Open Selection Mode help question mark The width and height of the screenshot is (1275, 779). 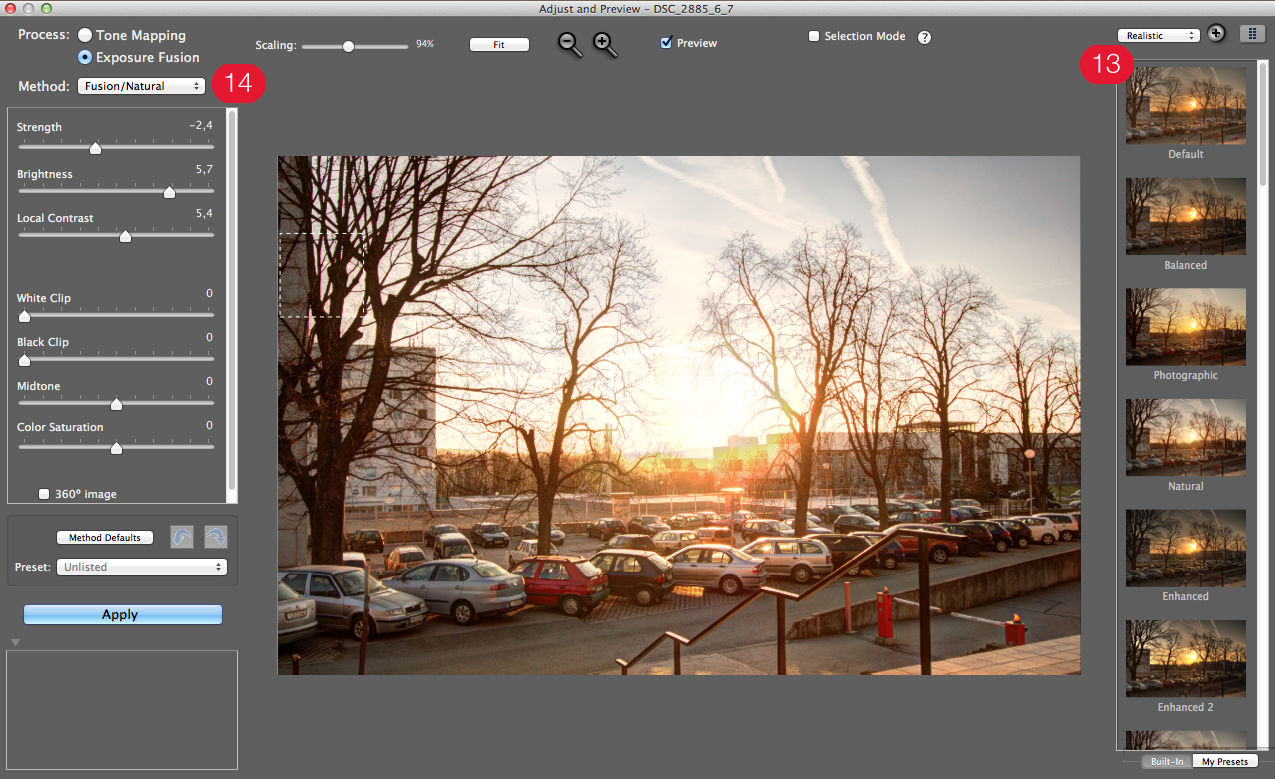tap(924, 37)
